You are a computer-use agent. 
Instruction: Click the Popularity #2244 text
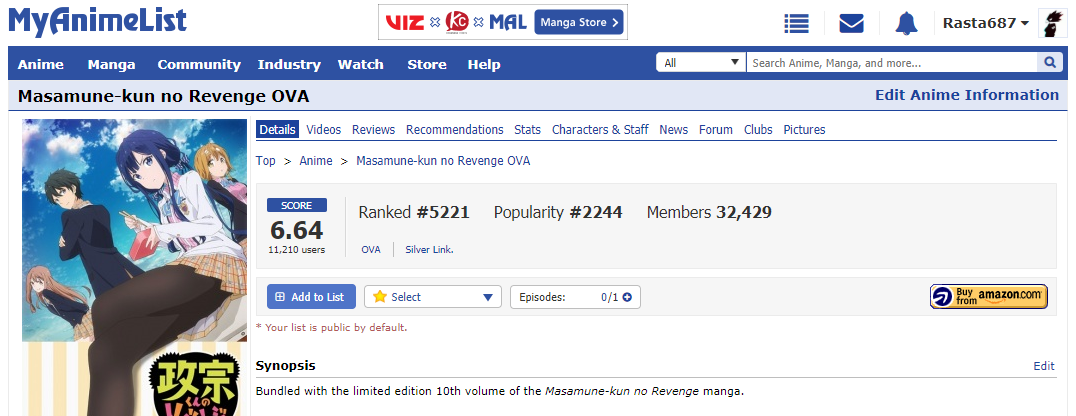pos(558,213)
